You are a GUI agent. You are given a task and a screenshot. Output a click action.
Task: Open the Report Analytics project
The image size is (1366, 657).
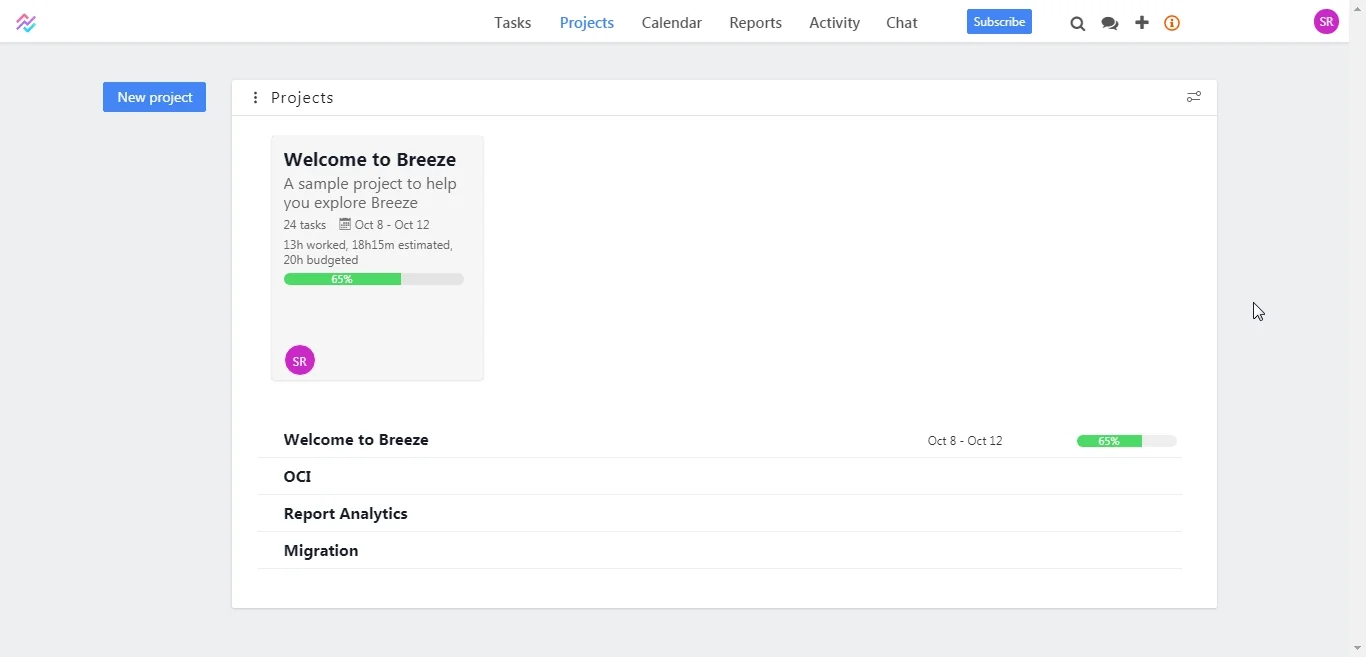tap(346, 514)
